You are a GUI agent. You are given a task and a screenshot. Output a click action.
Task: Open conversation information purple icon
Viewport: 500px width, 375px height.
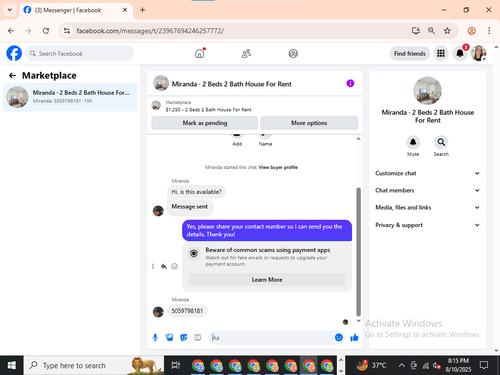[x=350, y=83]
